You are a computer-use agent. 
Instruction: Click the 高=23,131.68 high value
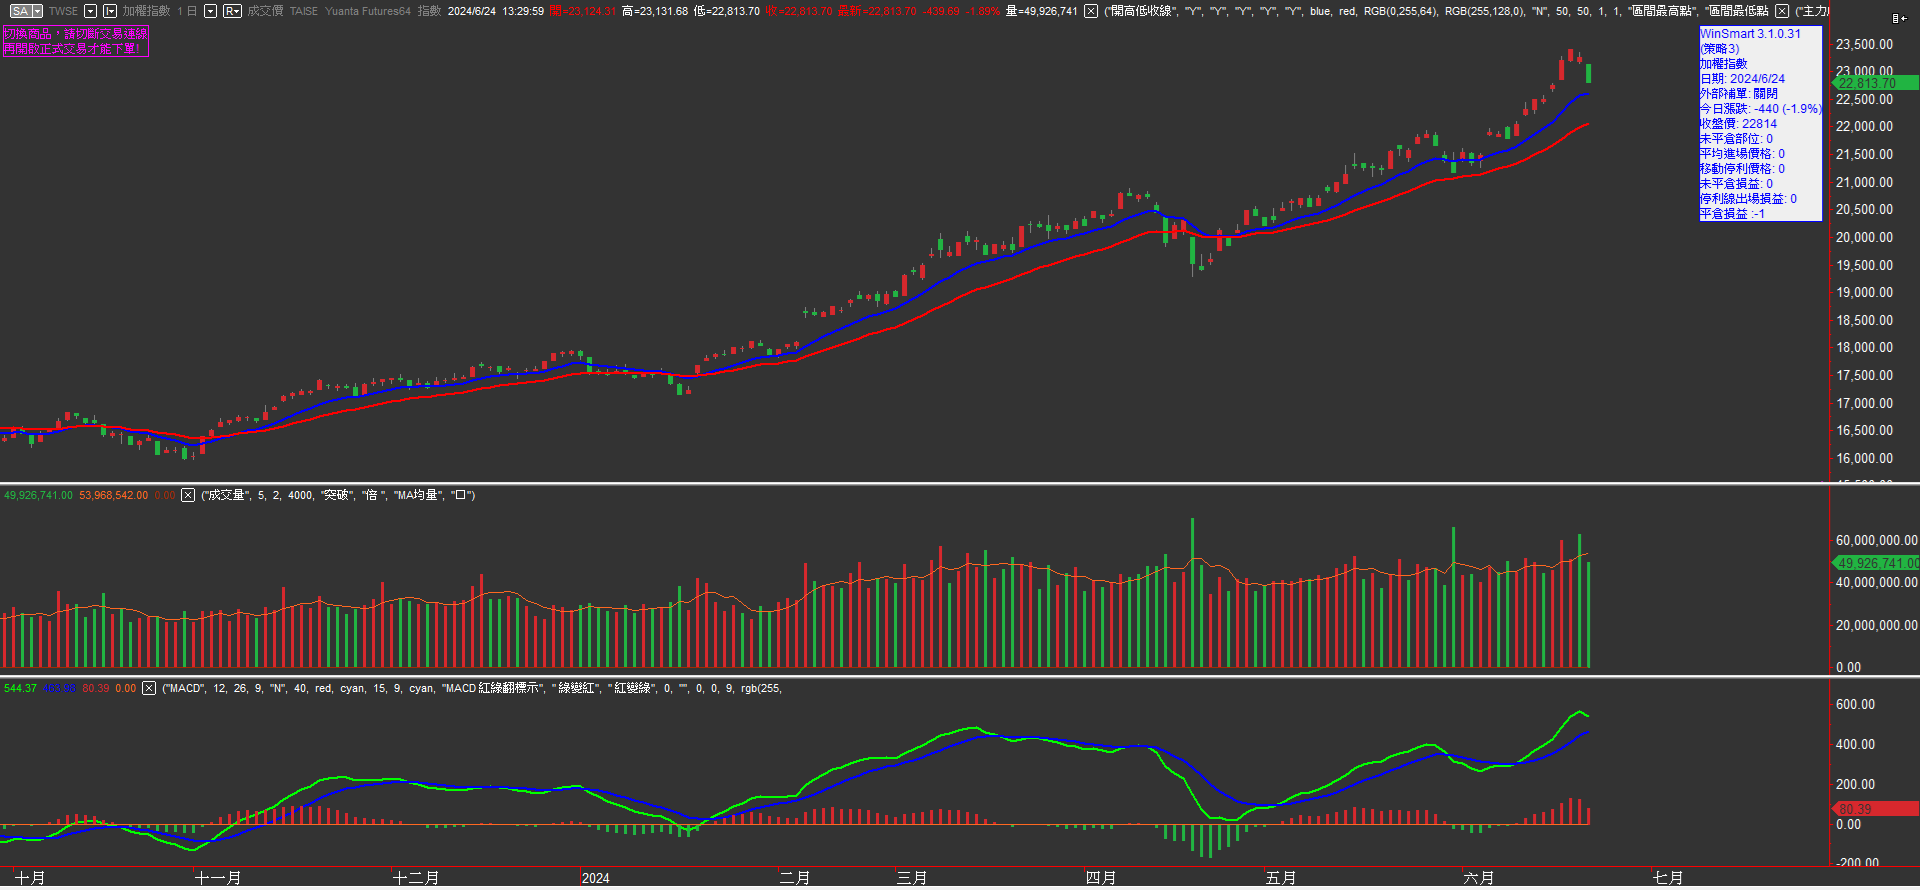click(x=655, y=11)
